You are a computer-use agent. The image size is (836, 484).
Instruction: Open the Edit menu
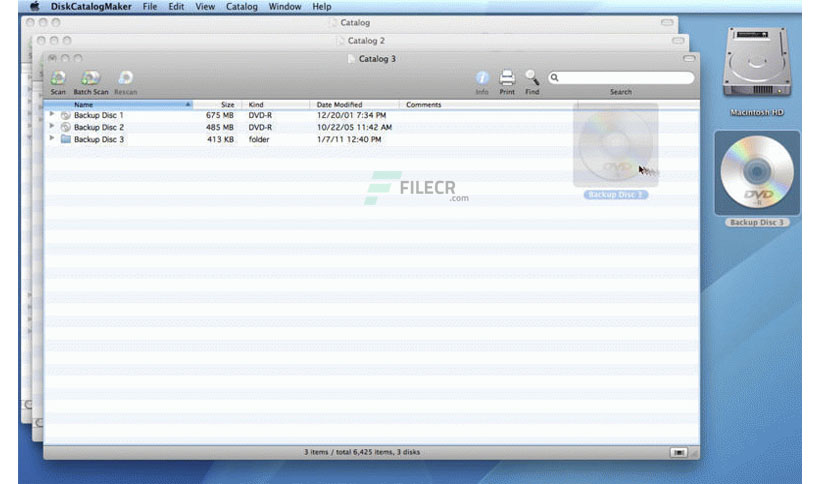(x=176, y=6)
